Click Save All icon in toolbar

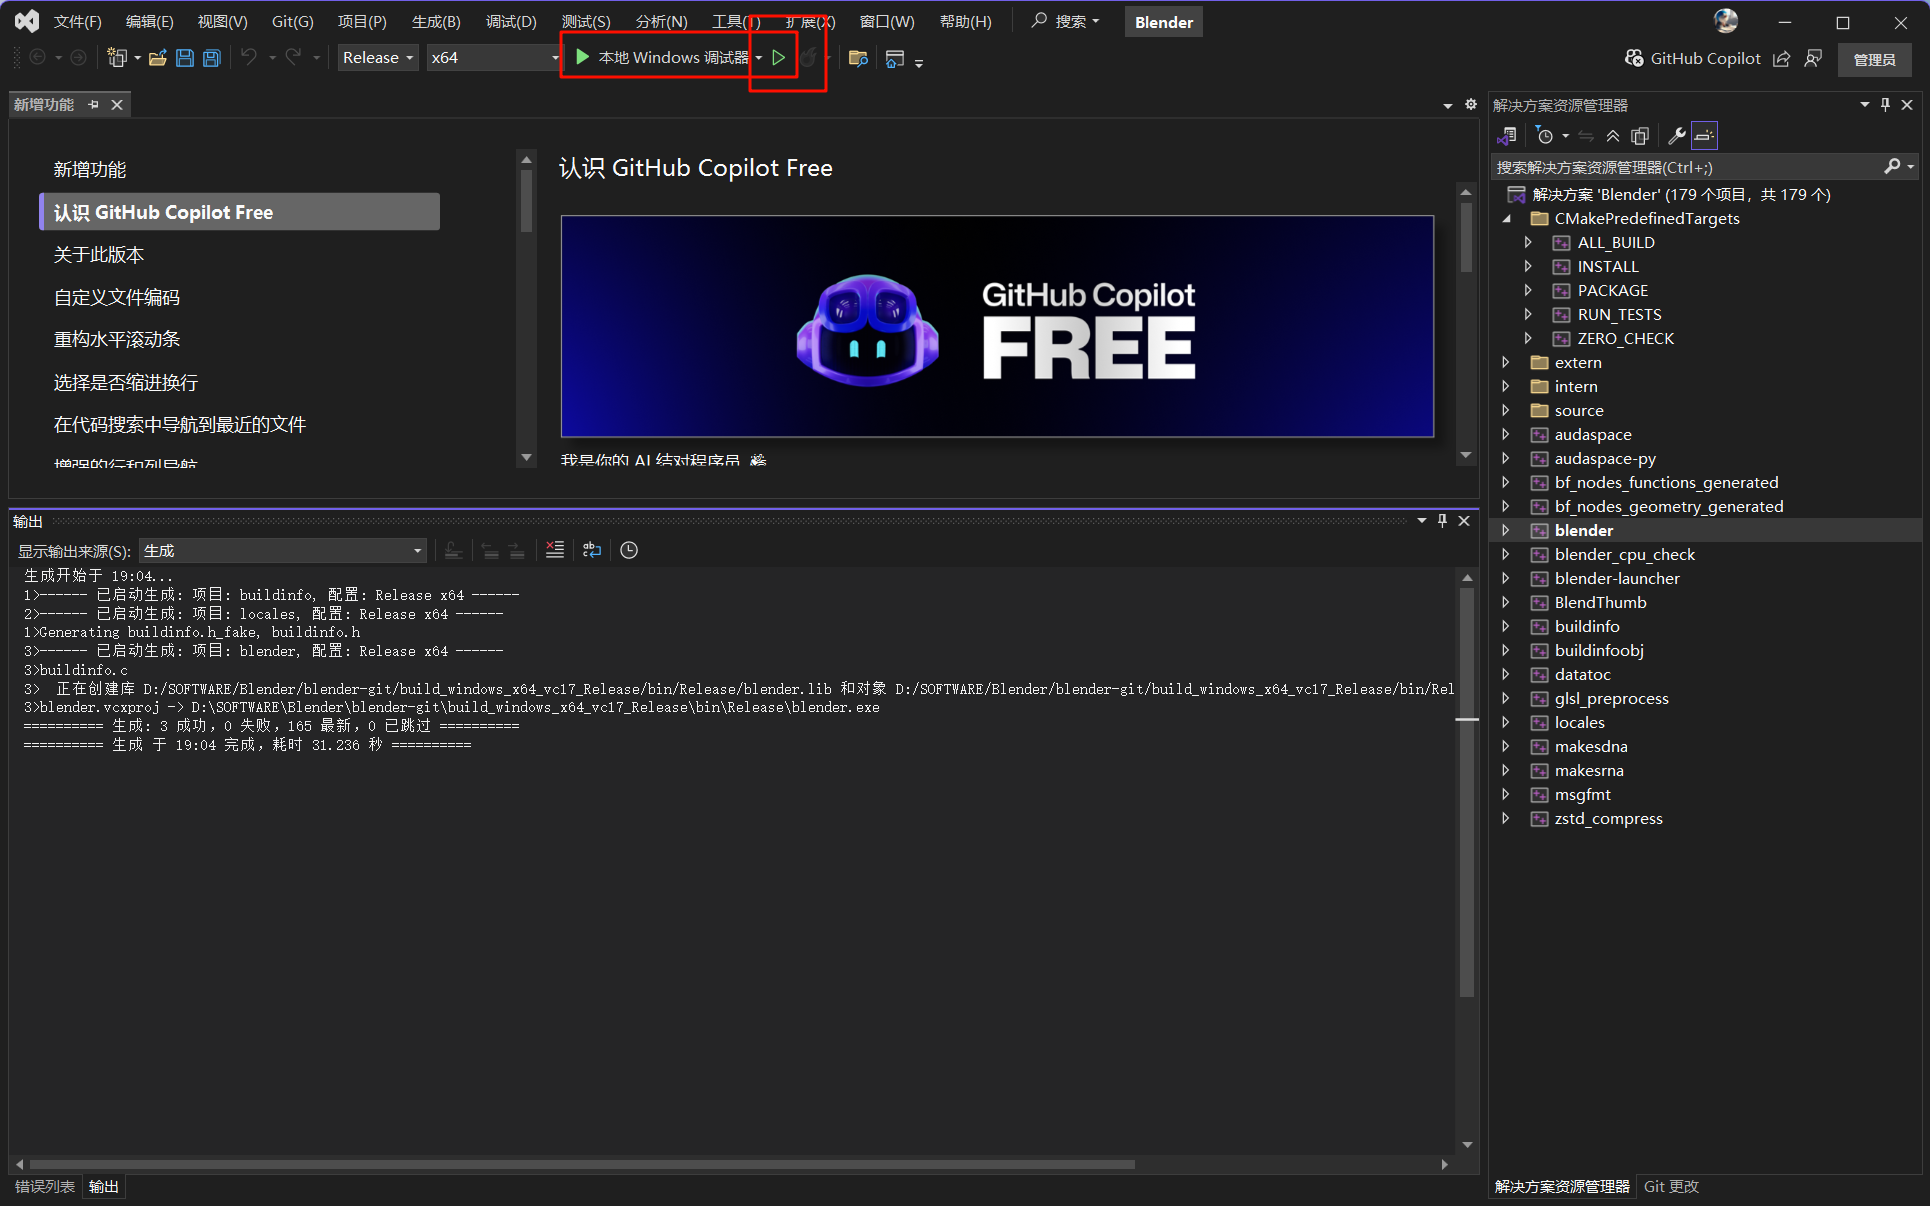[x=211, y=58]
